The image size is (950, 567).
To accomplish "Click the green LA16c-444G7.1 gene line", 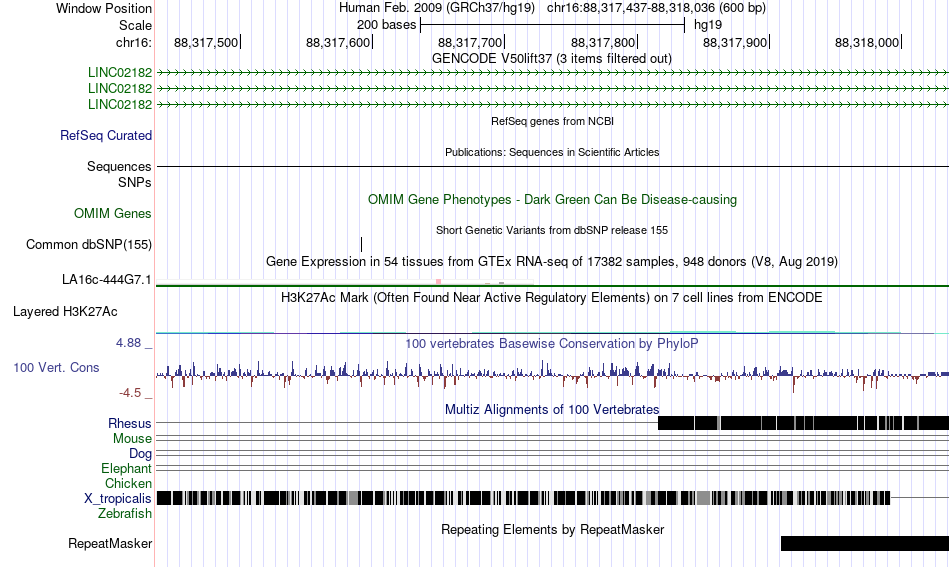I will (553, 285).
